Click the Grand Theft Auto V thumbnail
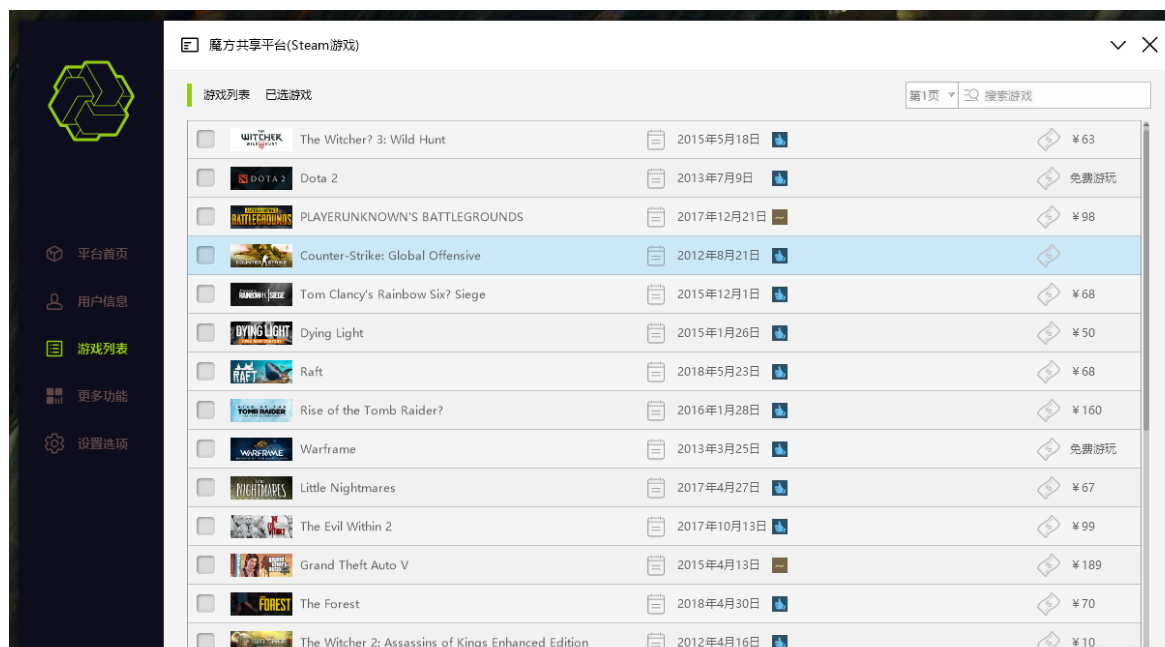Image resolution: width=1165 pixels, height=647 pixels. pos(261,565)
